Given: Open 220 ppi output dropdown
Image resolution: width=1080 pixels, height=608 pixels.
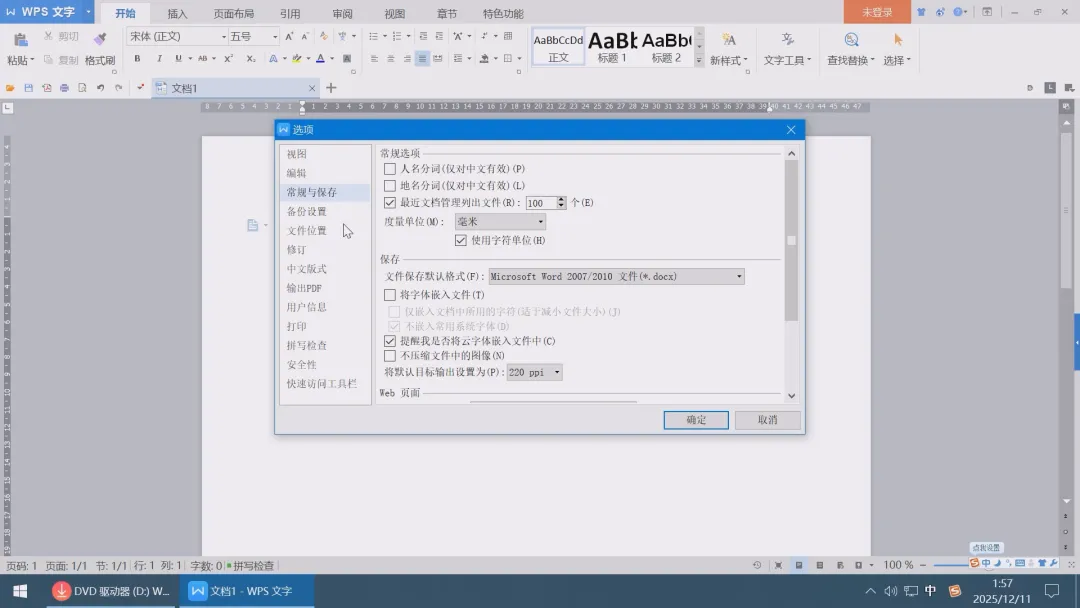Looking at the screenshot, I should tap(534, 373).
